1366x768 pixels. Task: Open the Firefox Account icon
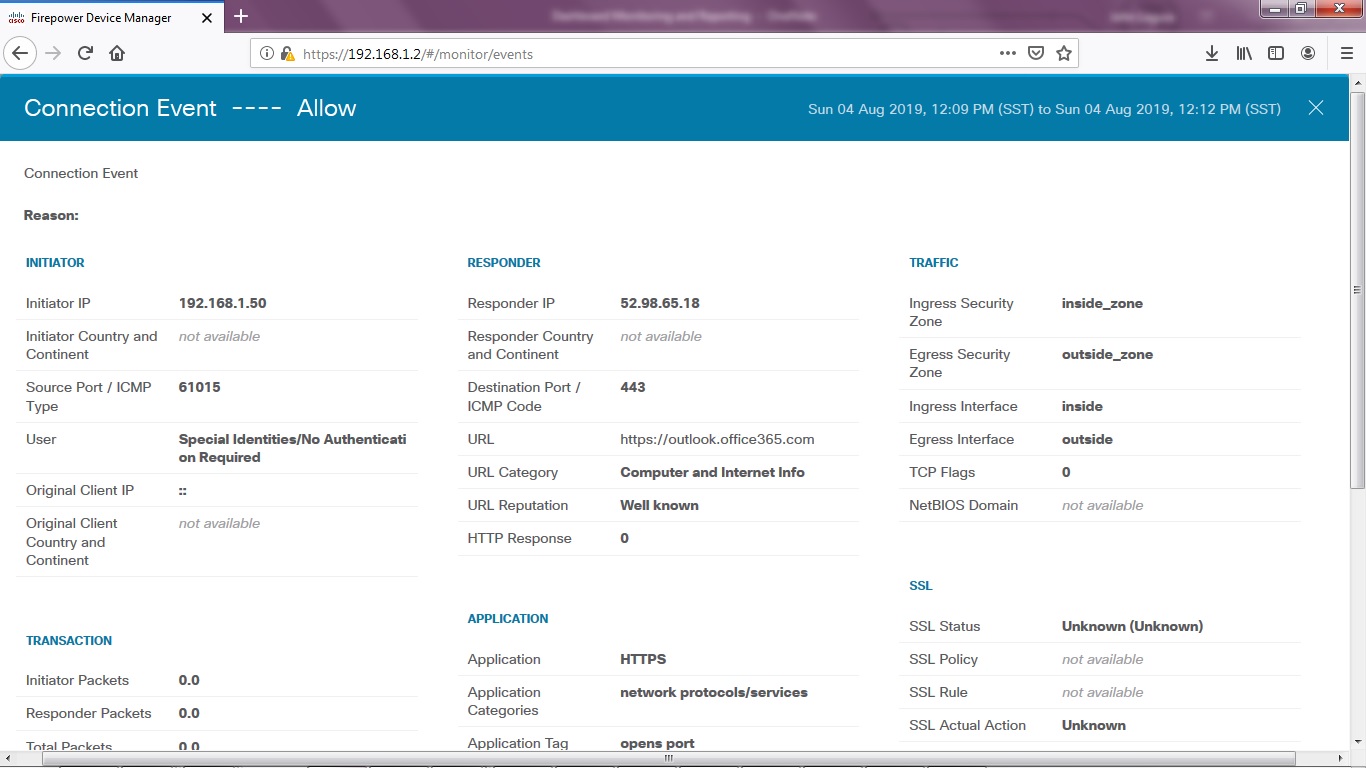point(1308,52)
